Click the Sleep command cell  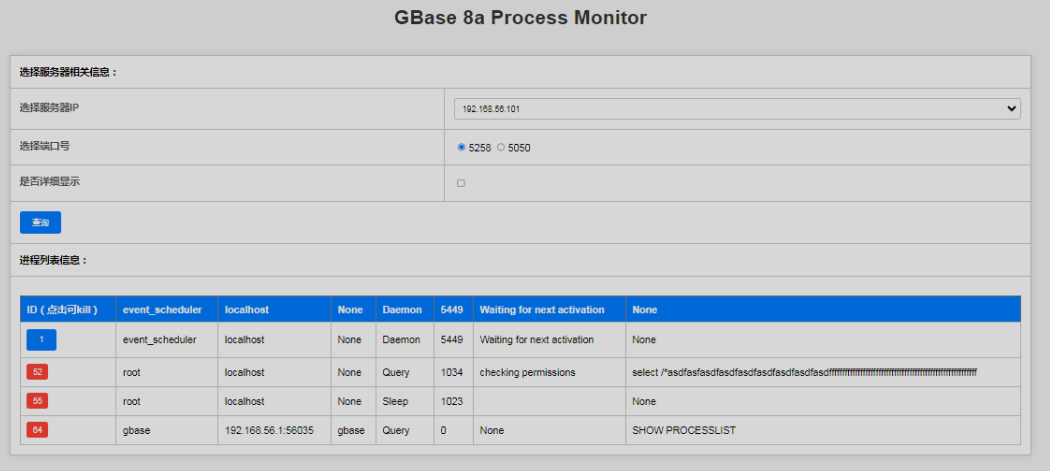tap(404, 401)
